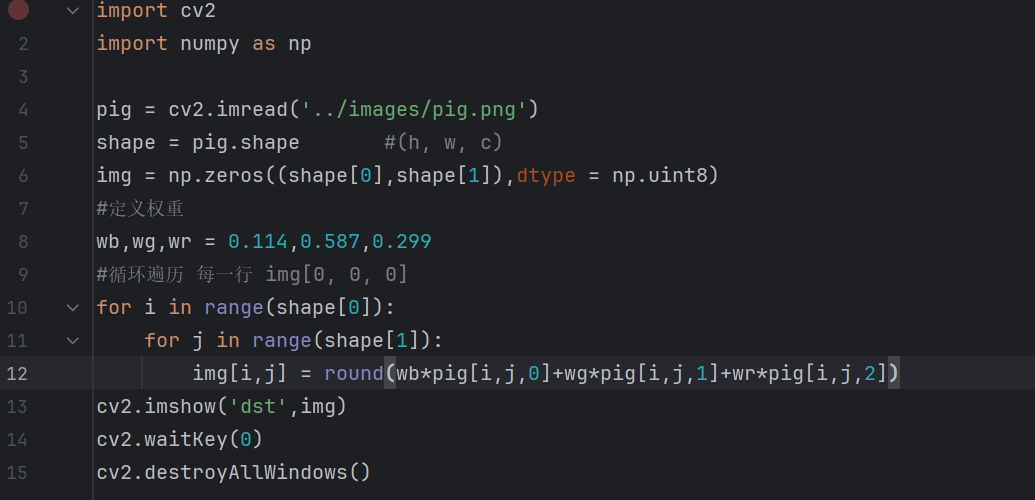Click 'wb,wg,wr' variable names

point(144,242)
